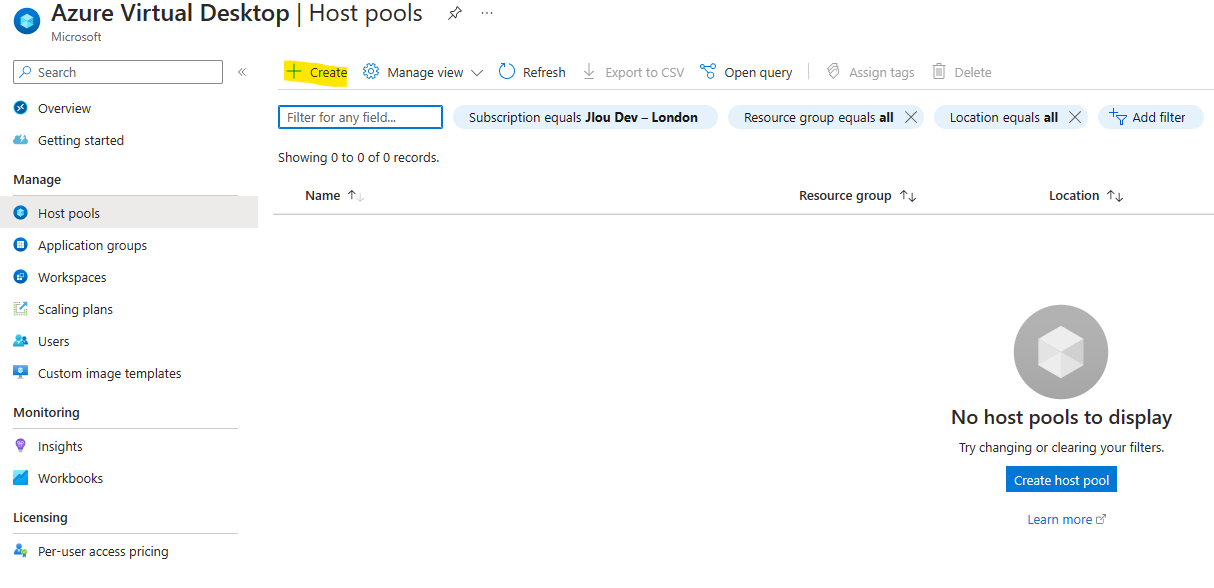1214x588 pixels.
Task: Click the plus Create icon
Action: pyautogui.click(x=293, y=71)
